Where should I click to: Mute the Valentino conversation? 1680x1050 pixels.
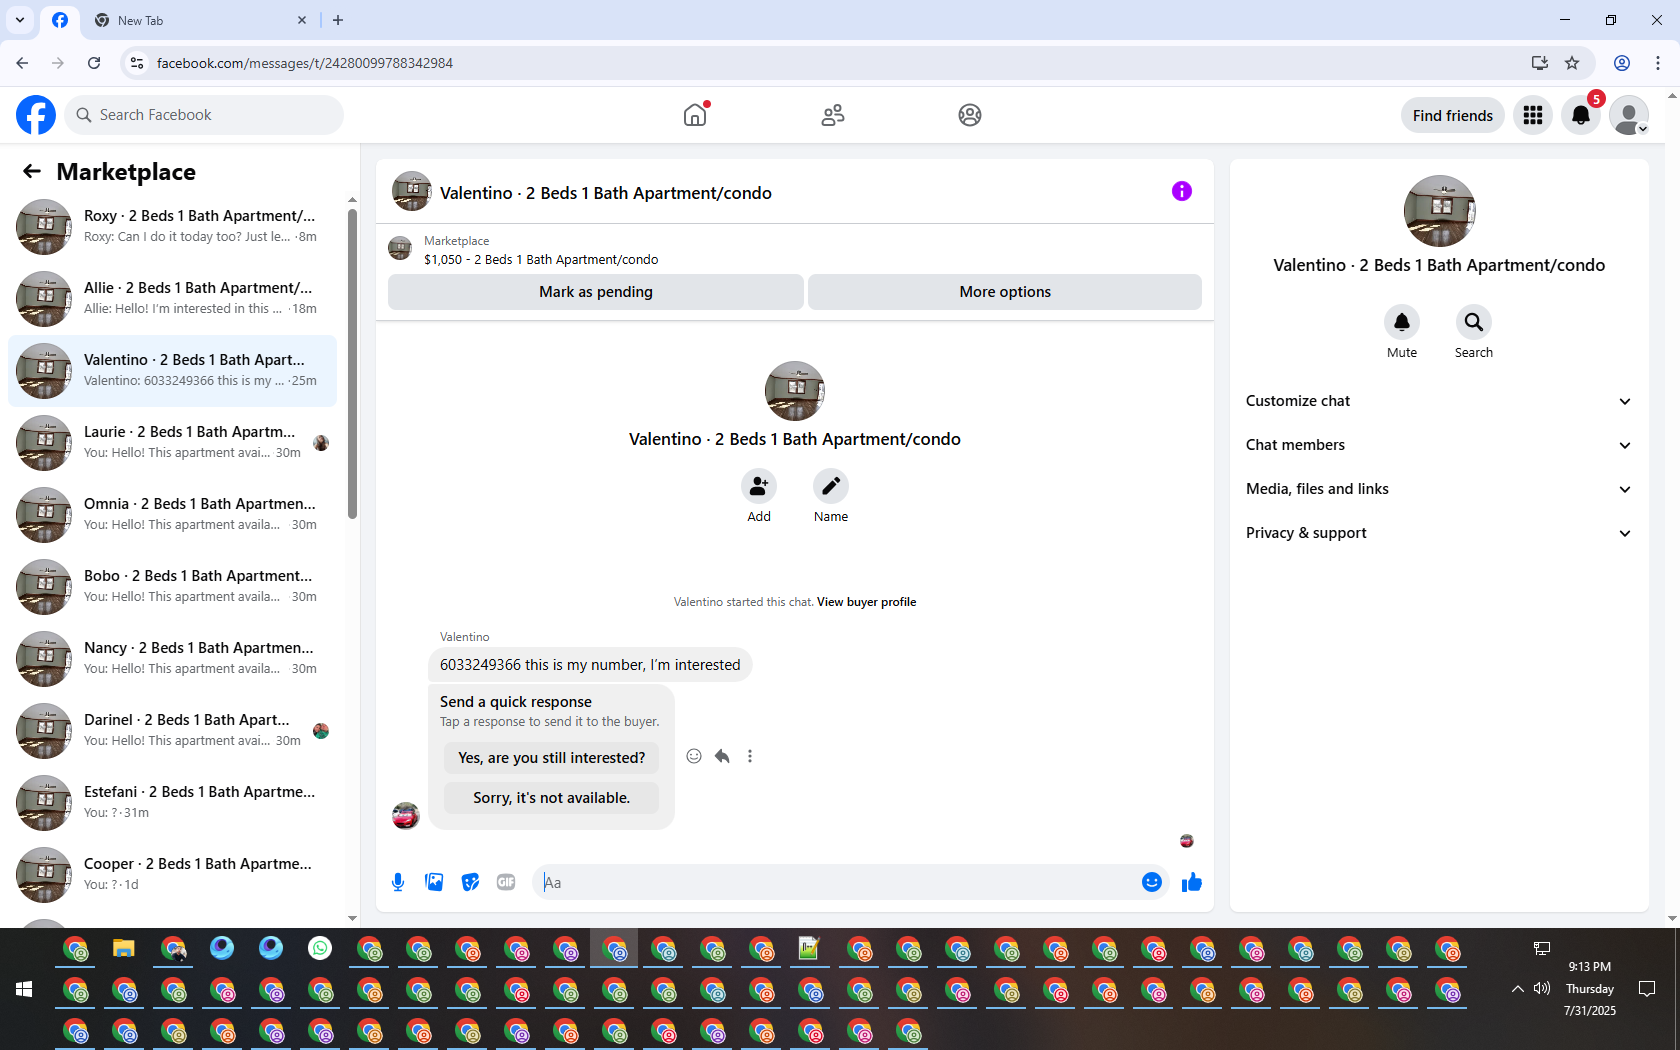(1402, 322)
